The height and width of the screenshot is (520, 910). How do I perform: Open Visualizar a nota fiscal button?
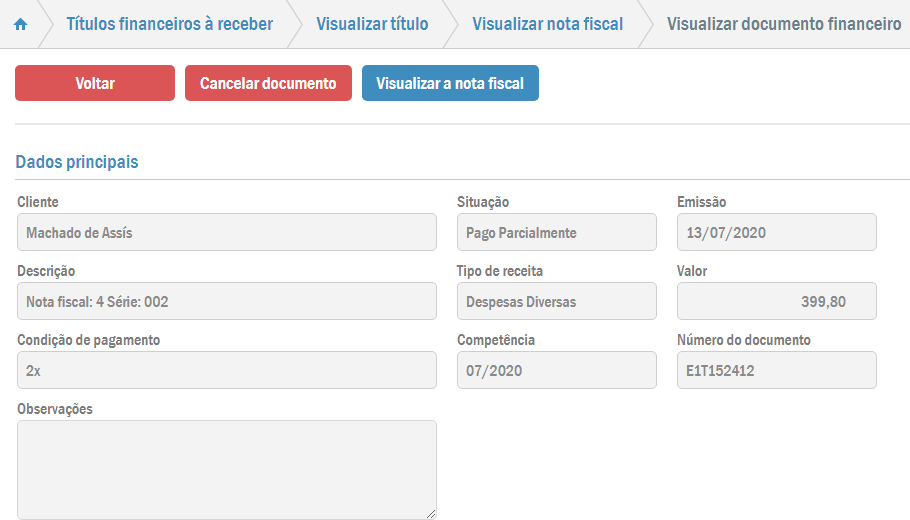(x=450, y=83)
